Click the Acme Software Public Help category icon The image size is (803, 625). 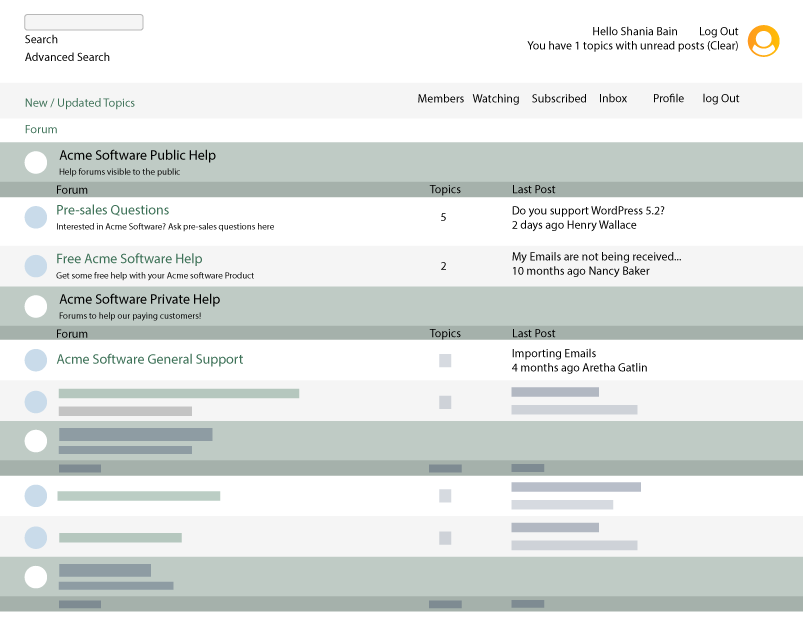[x=36, y=162]
